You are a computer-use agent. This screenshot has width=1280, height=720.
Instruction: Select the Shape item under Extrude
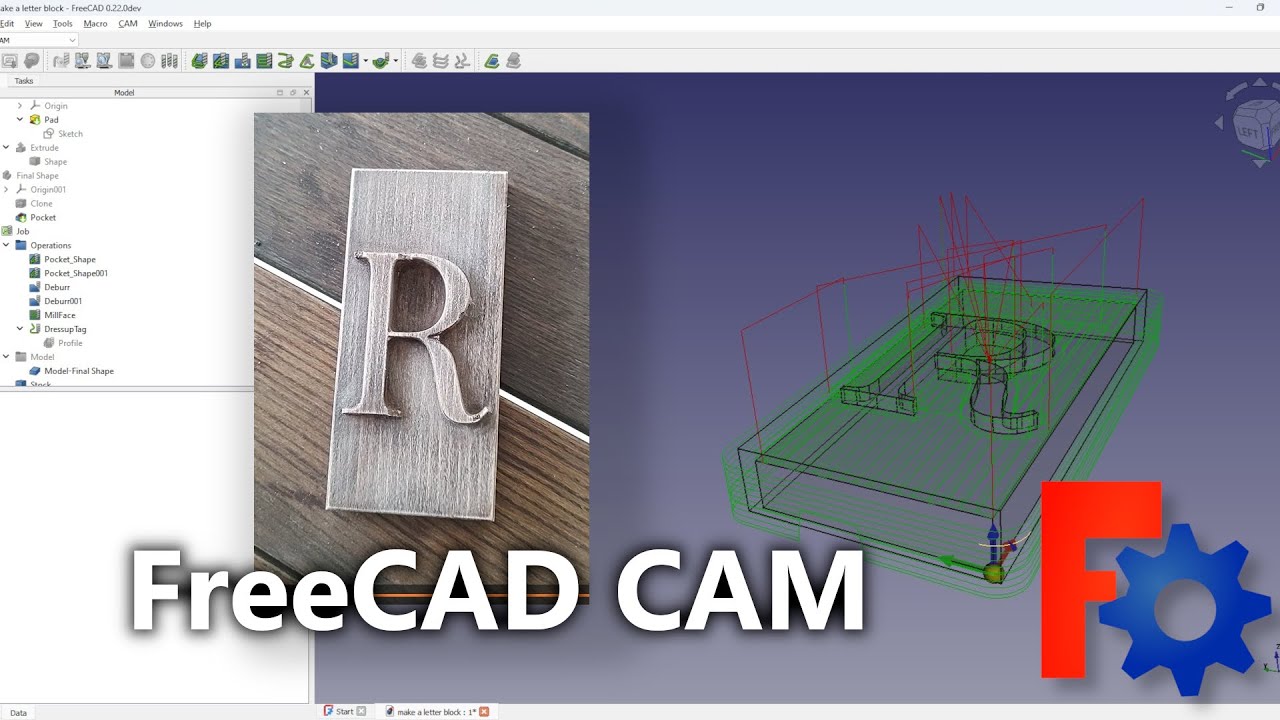[55, 161]
